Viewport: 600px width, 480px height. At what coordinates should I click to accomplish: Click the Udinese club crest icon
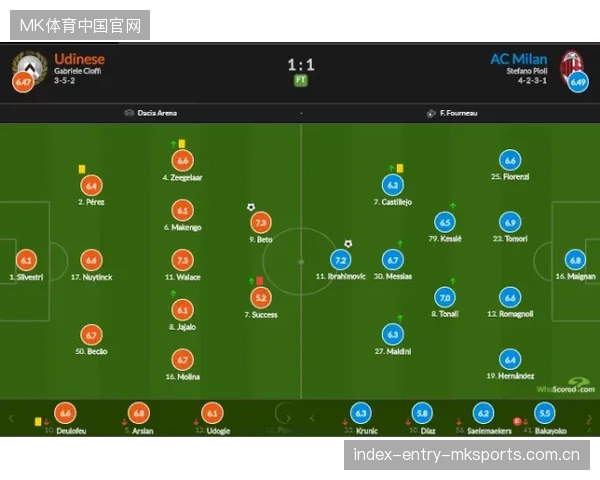(30, 68)
